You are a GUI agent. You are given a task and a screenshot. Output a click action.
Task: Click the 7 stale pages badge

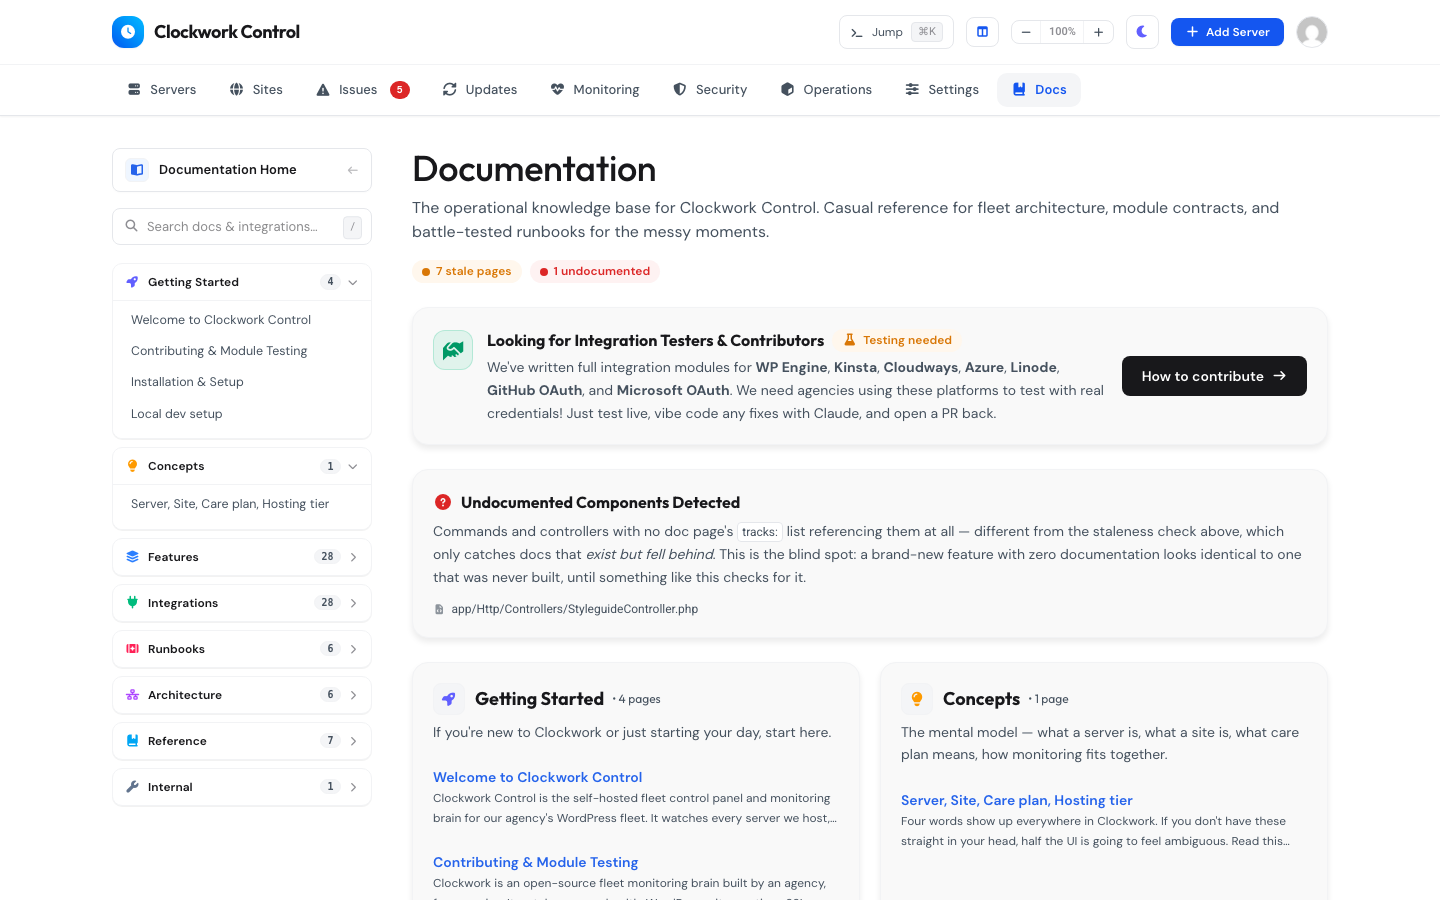(466, 271)
